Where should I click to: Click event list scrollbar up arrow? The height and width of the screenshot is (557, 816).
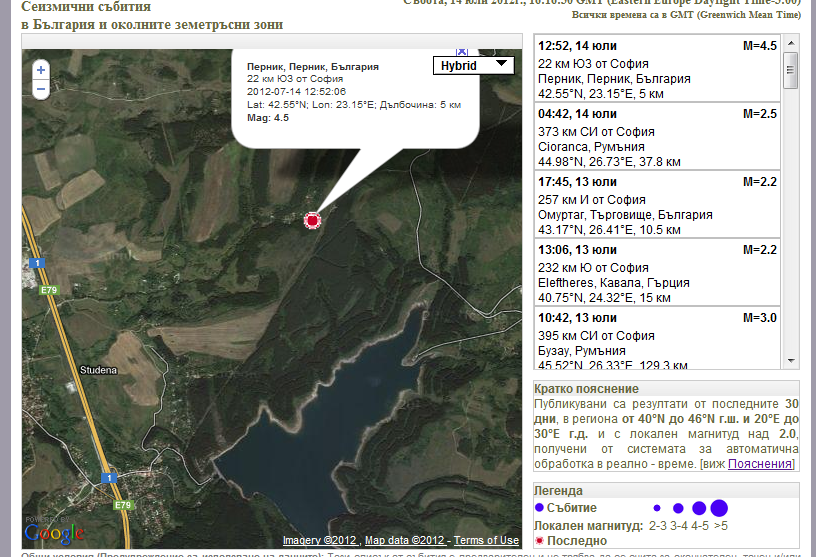pyautogui.click(x=791, y=43)
